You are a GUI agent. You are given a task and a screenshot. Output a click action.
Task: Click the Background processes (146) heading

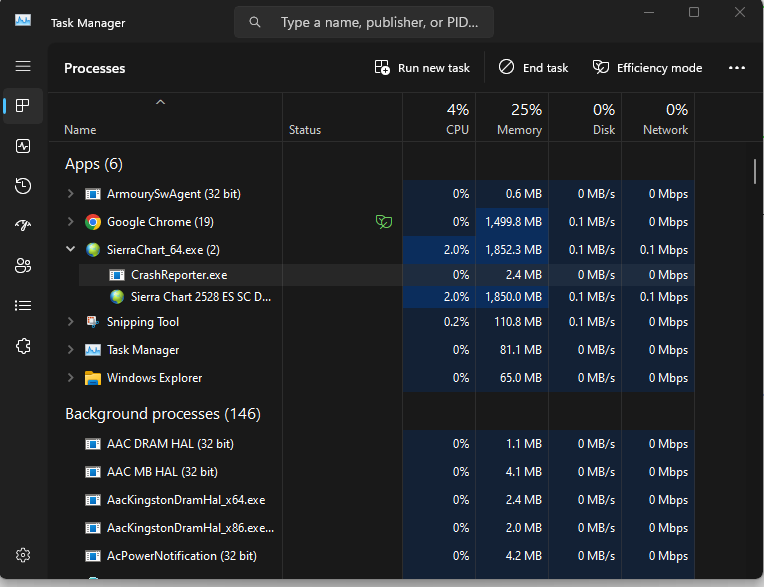click(x=163, y=414)
